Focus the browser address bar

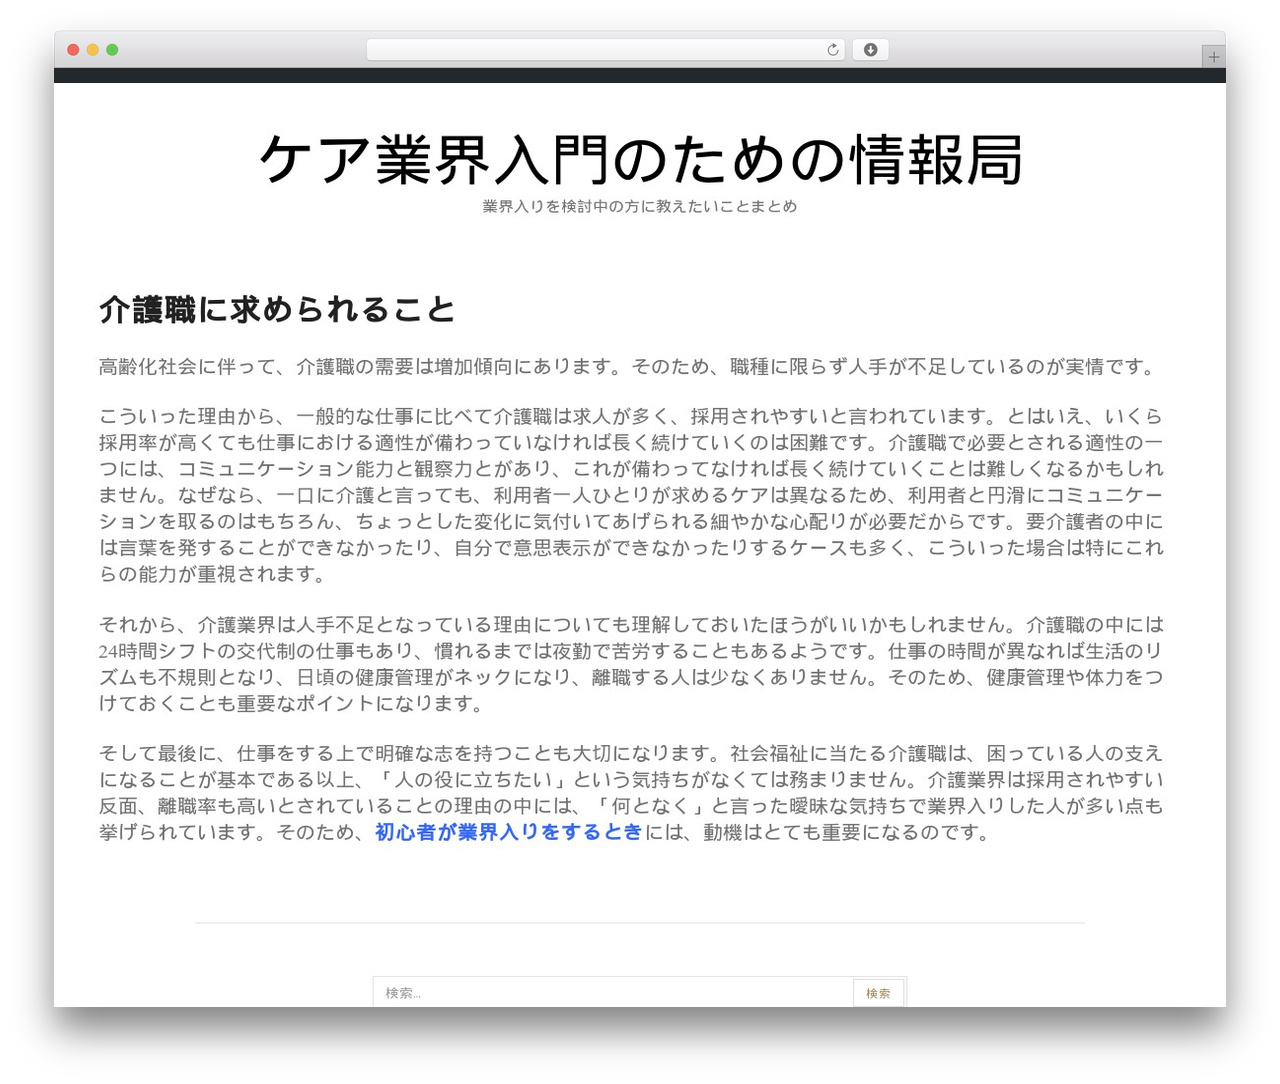click(x=606, y=50)
